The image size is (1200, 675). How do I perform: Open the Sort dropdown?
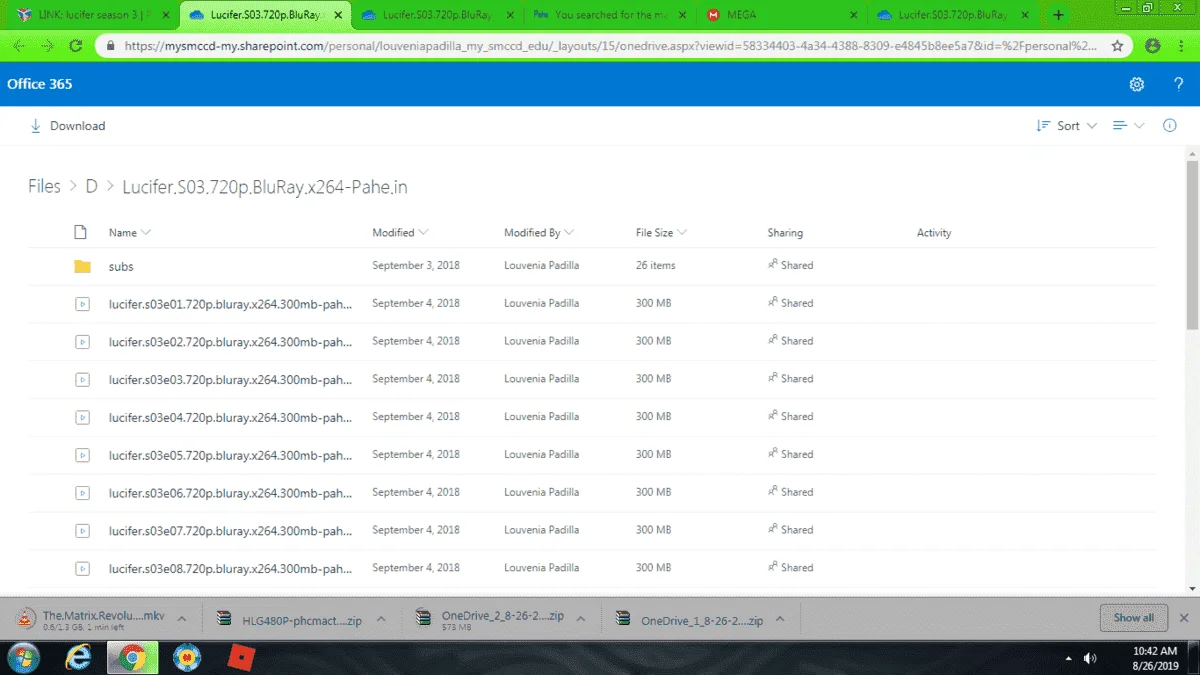pos(1067,126)
